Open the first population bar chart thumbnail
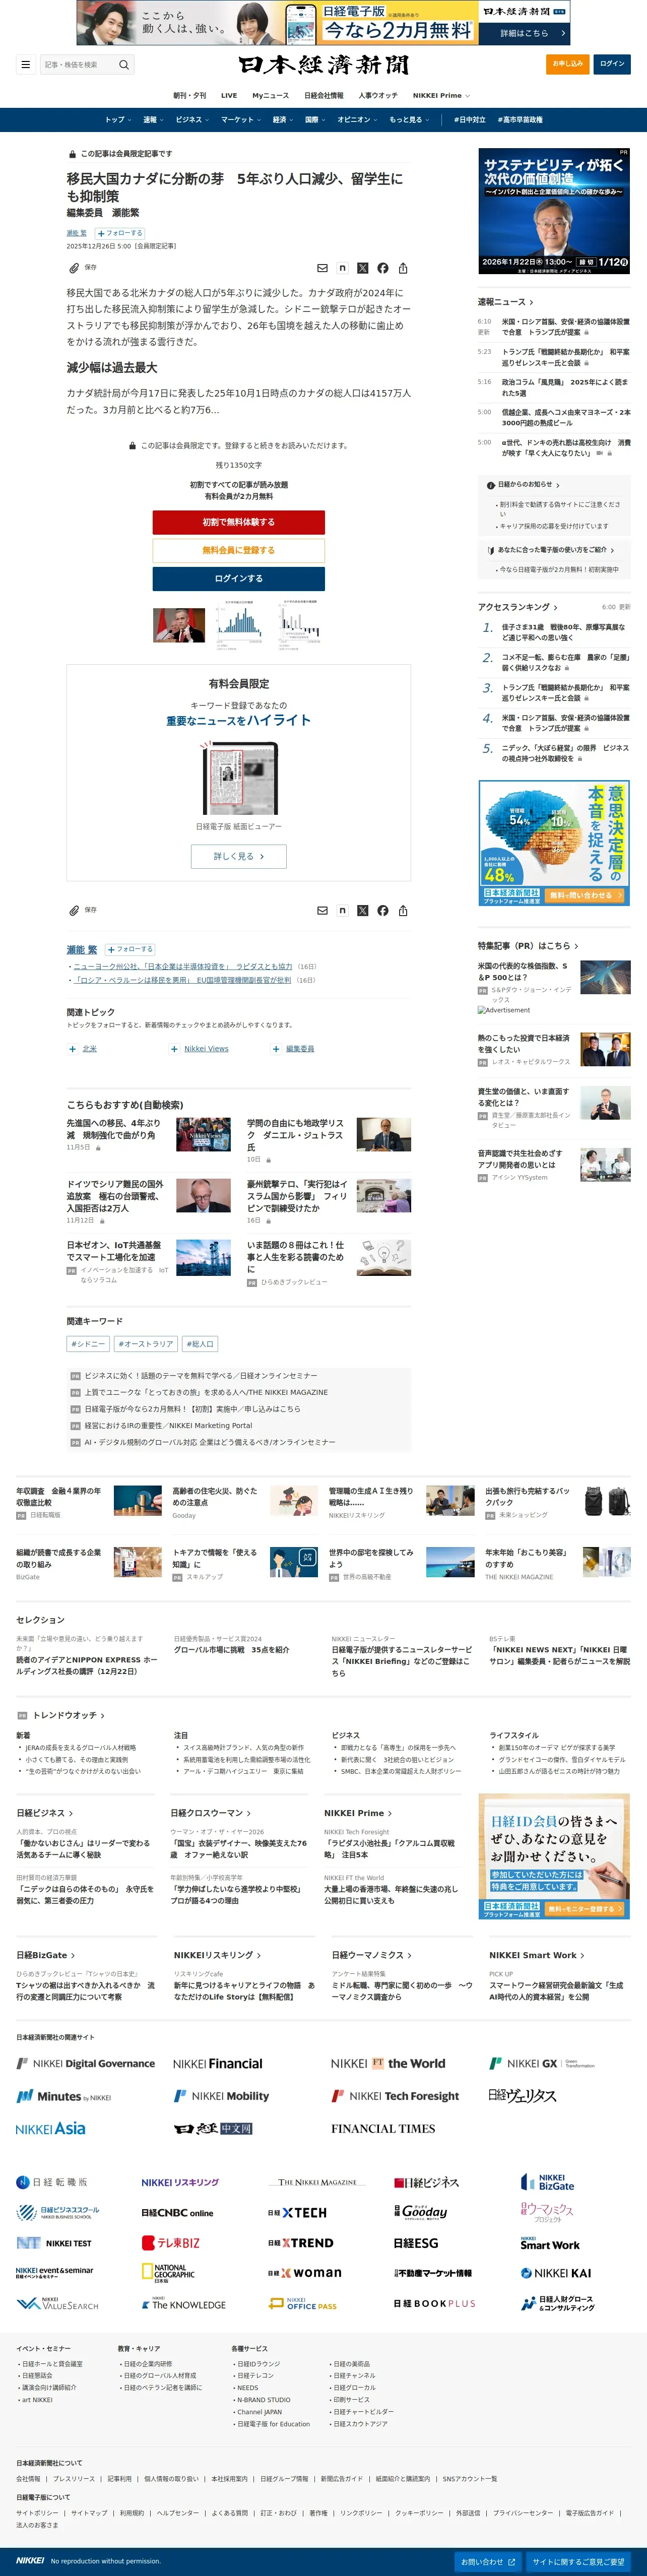This screenshot has width=647, height=2576. tap(238, 625)
